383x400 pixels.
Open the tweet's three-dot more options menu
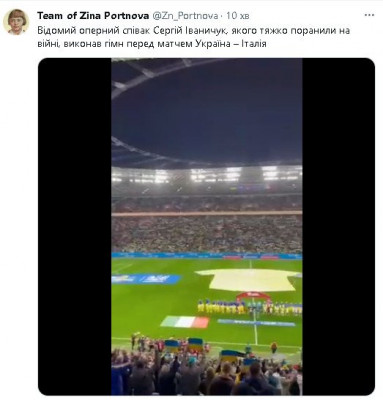coord(369,16)
